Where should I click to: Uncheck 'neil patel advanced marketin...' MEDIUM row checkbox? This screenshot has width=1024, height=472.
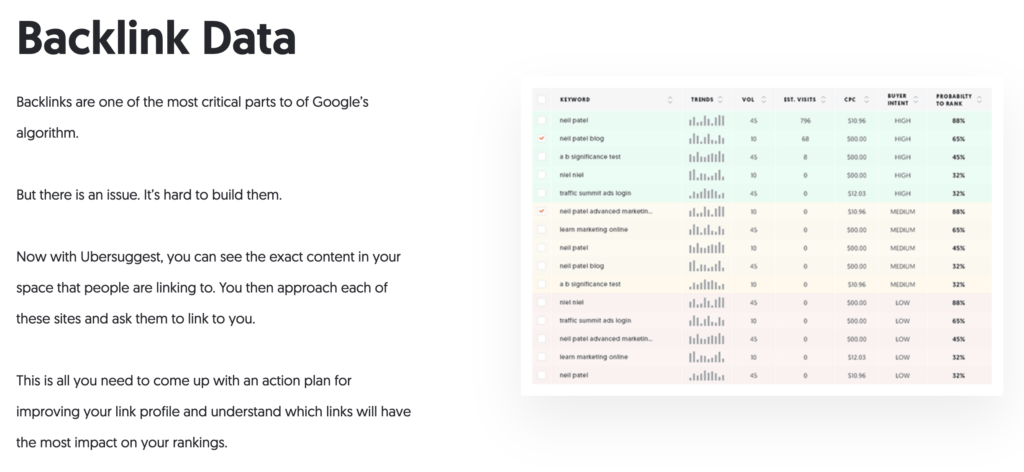point(541,212)
